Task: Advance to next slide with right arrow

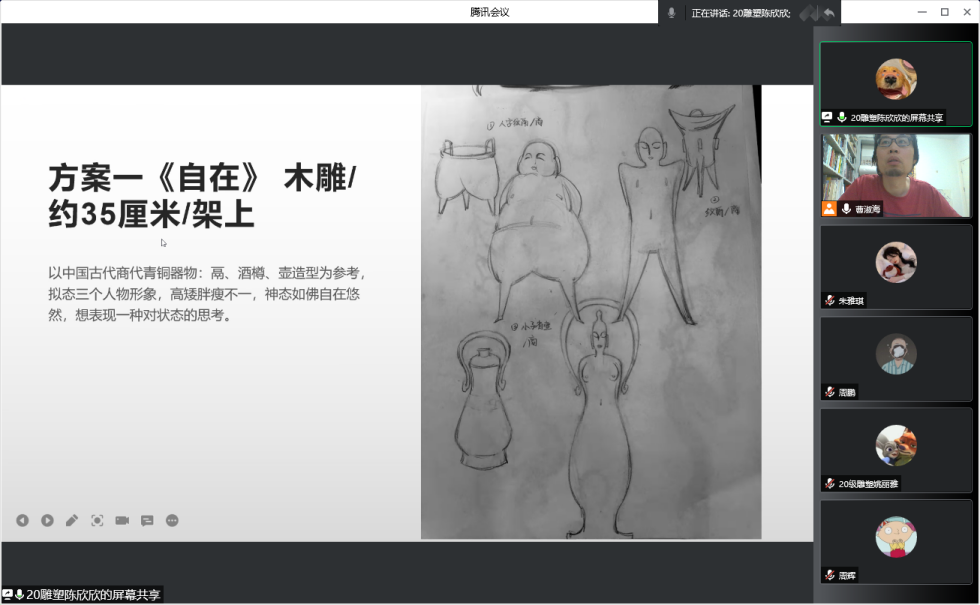Action: click(47, 520)
